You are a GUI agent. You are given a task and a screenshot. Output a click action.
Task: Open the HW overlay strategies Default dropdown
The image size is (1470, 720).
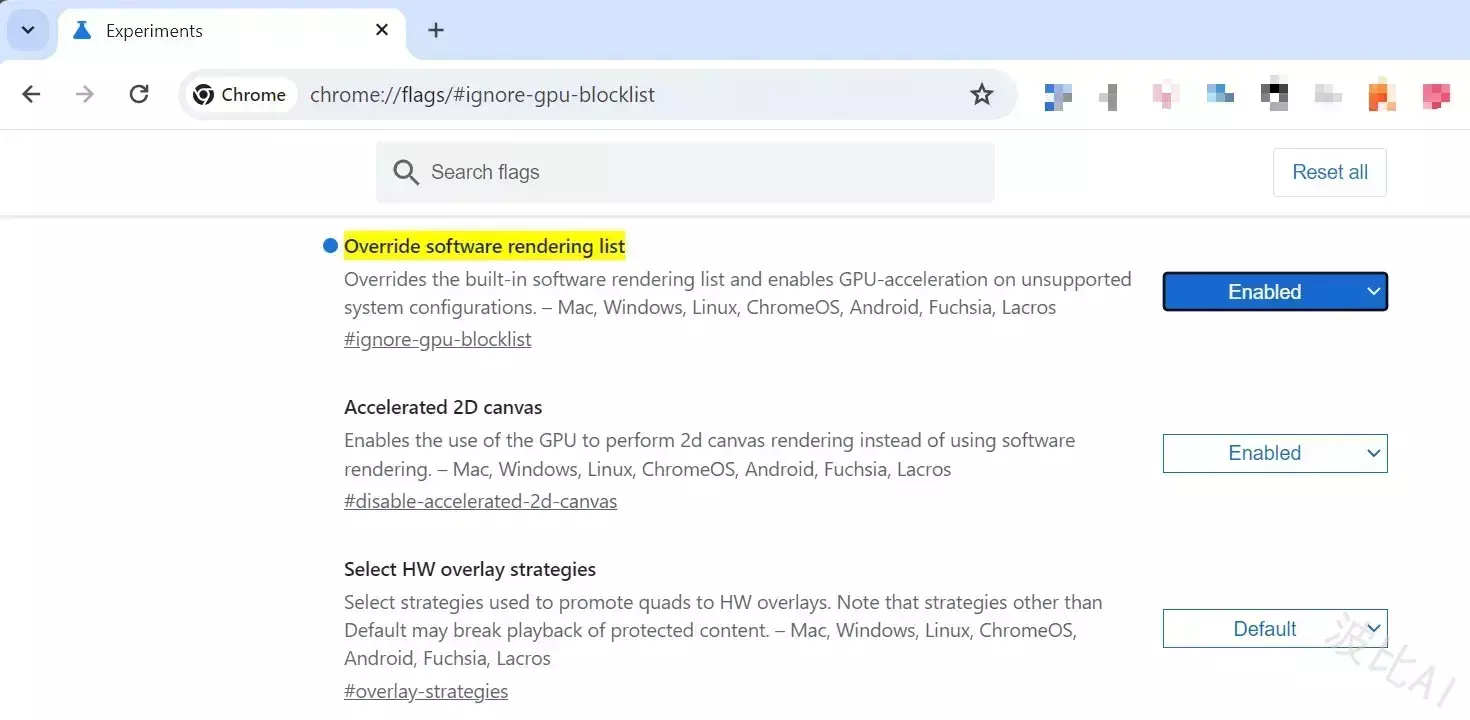pyautogui.click(x=1275, y=629)
